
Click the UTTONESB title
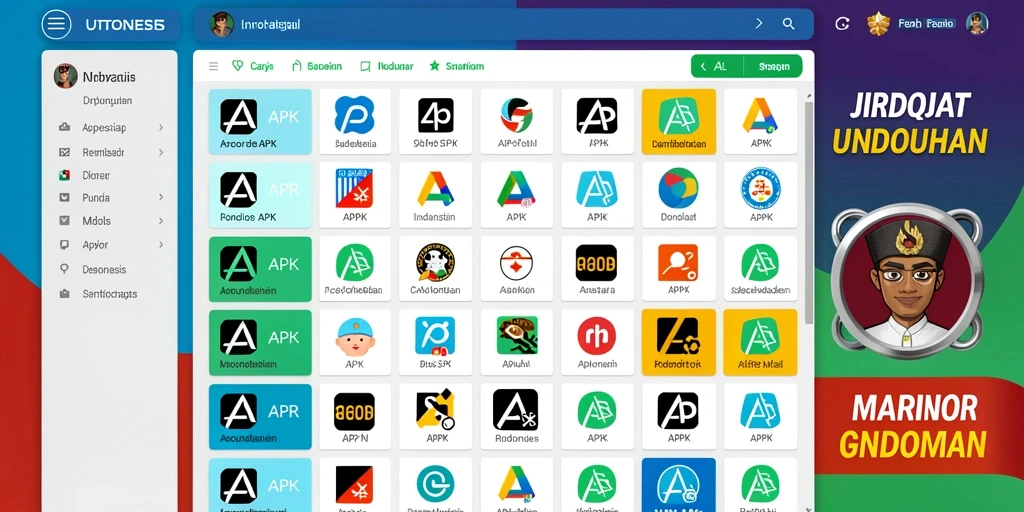(125, 25)
